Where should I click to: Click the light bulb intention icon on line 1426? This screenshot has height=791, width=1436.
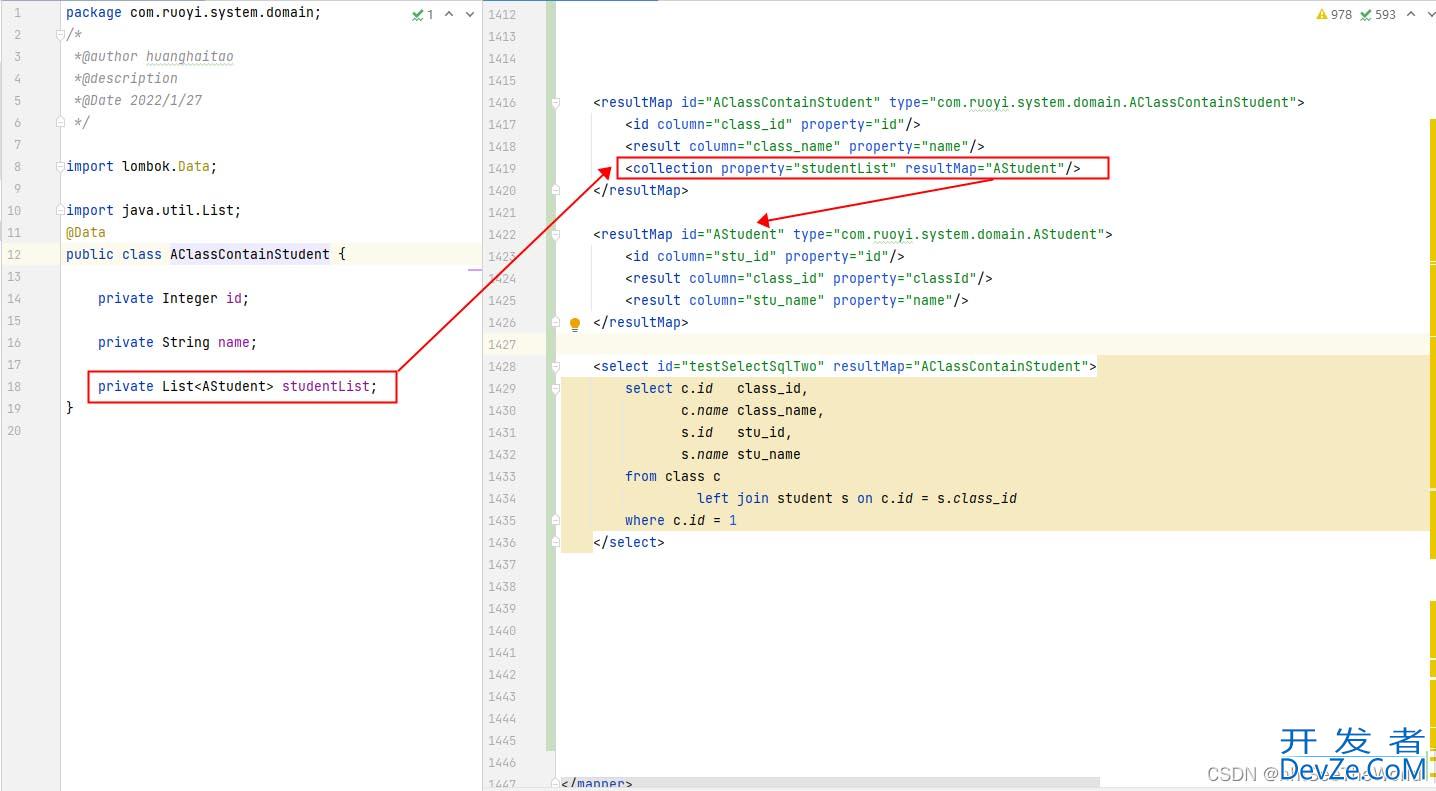tap(575, 324)
